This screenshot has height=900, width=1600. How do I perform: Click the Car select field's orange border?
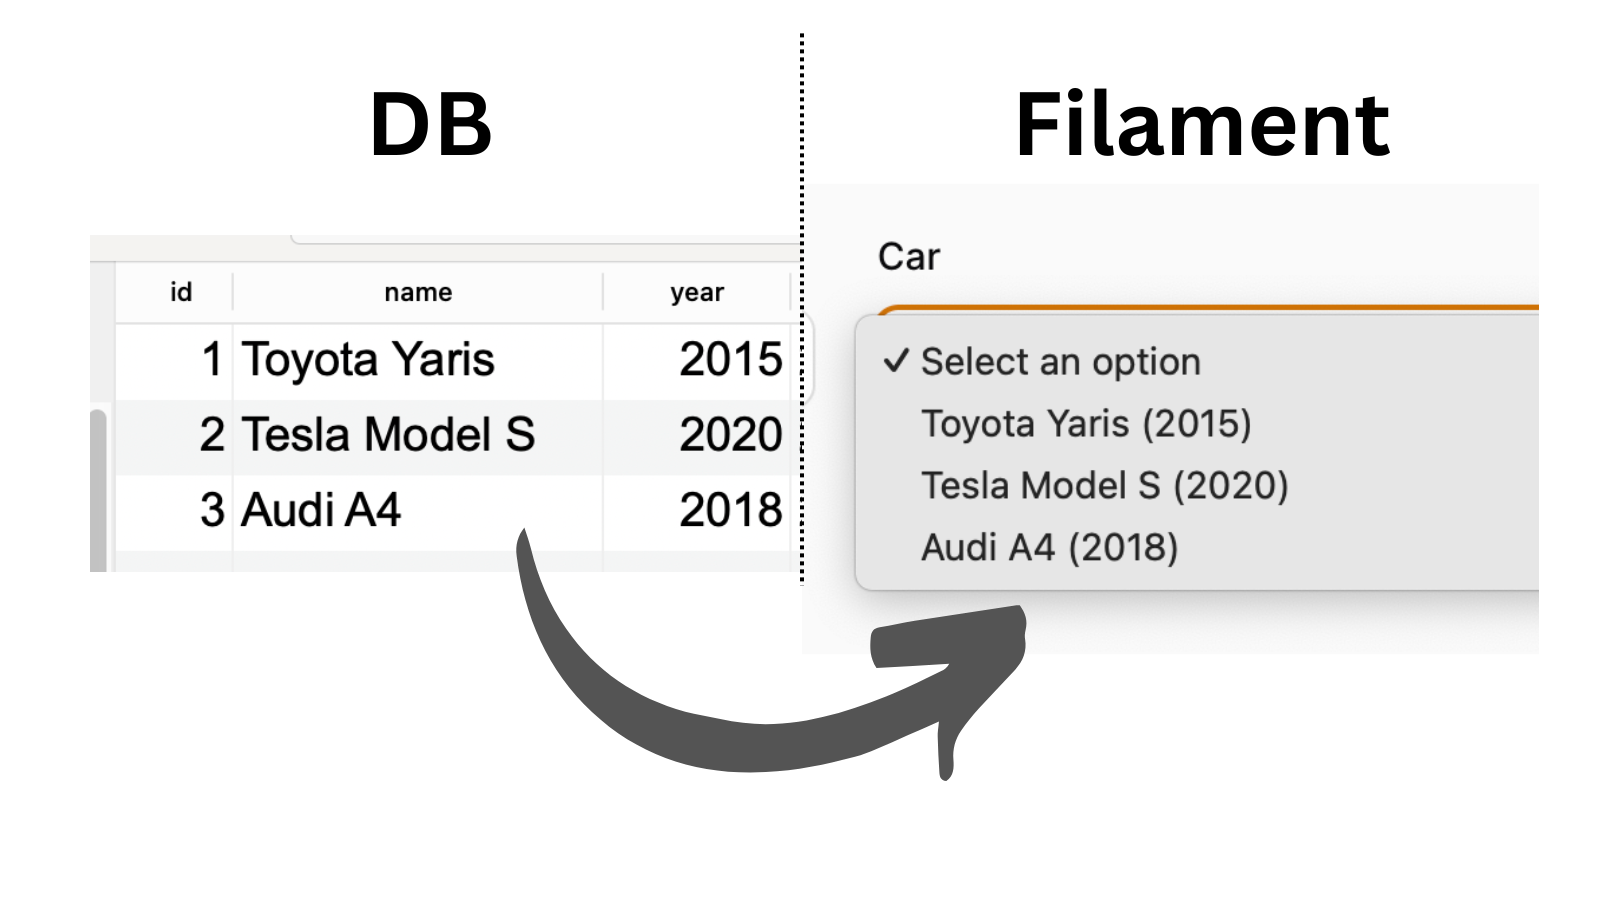coord(1200,308)
